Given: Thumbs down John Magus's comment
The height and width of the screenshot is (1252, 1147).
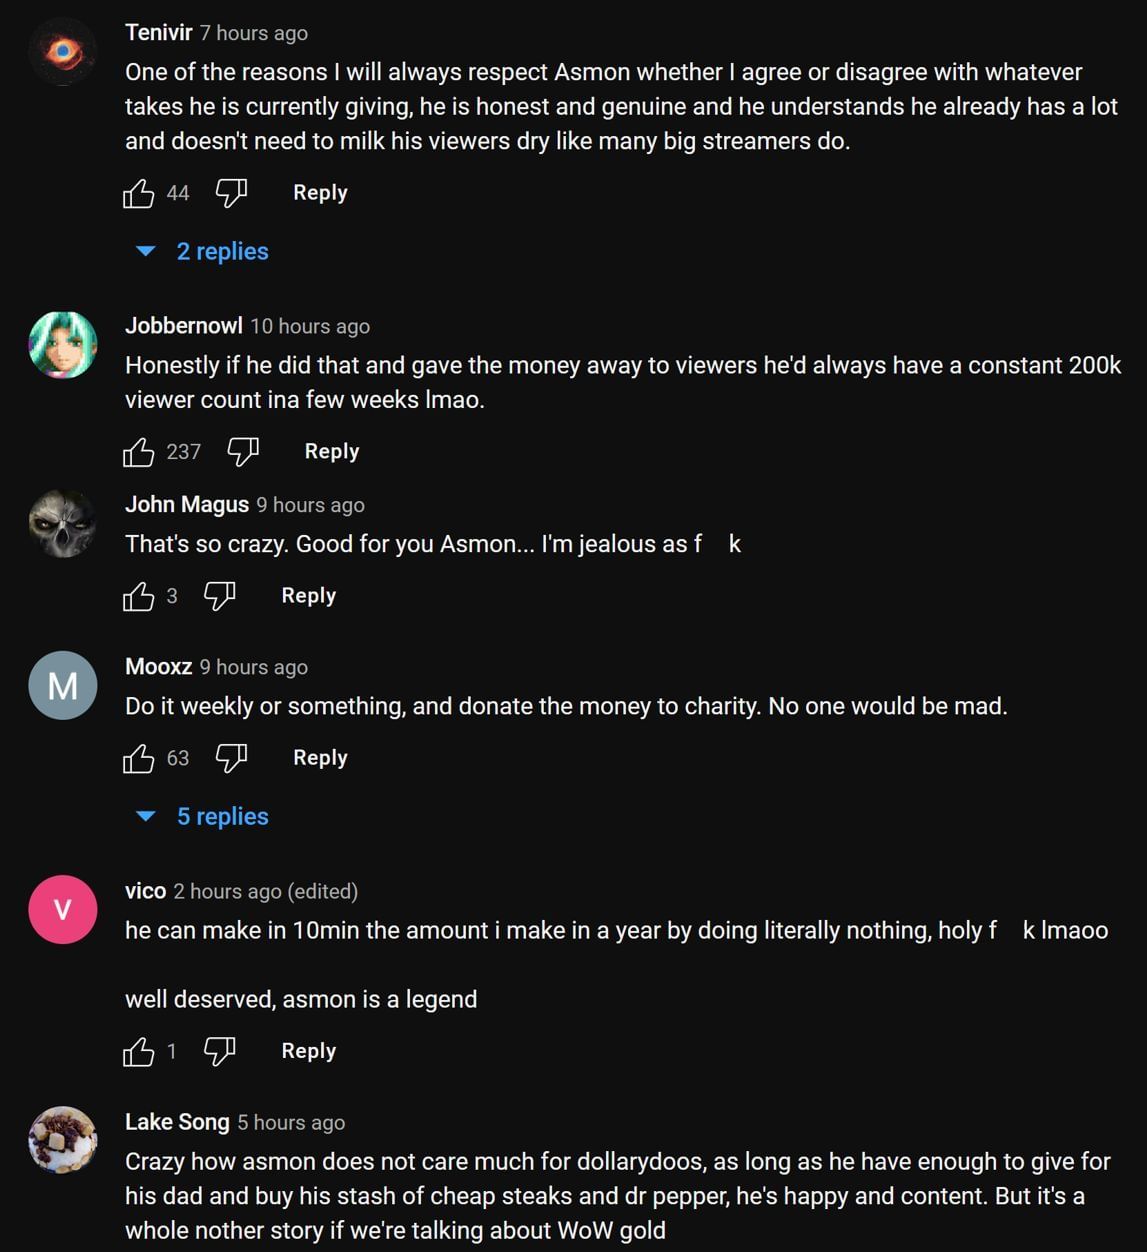Looking at the screenshot, I should coord(219,596).
